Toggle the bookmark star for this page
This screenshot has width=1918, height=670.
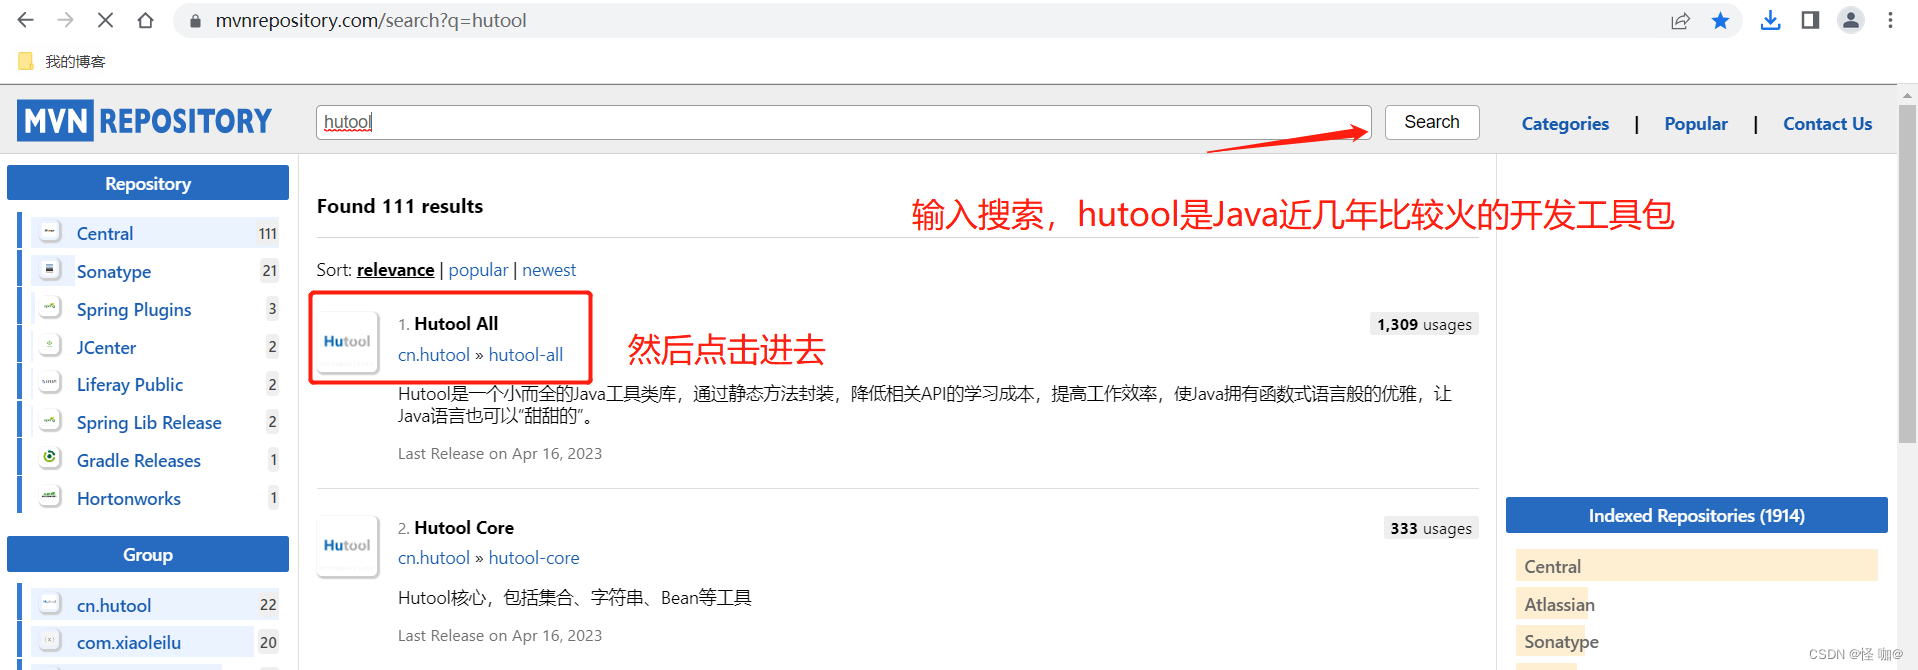click(1720, 21)
